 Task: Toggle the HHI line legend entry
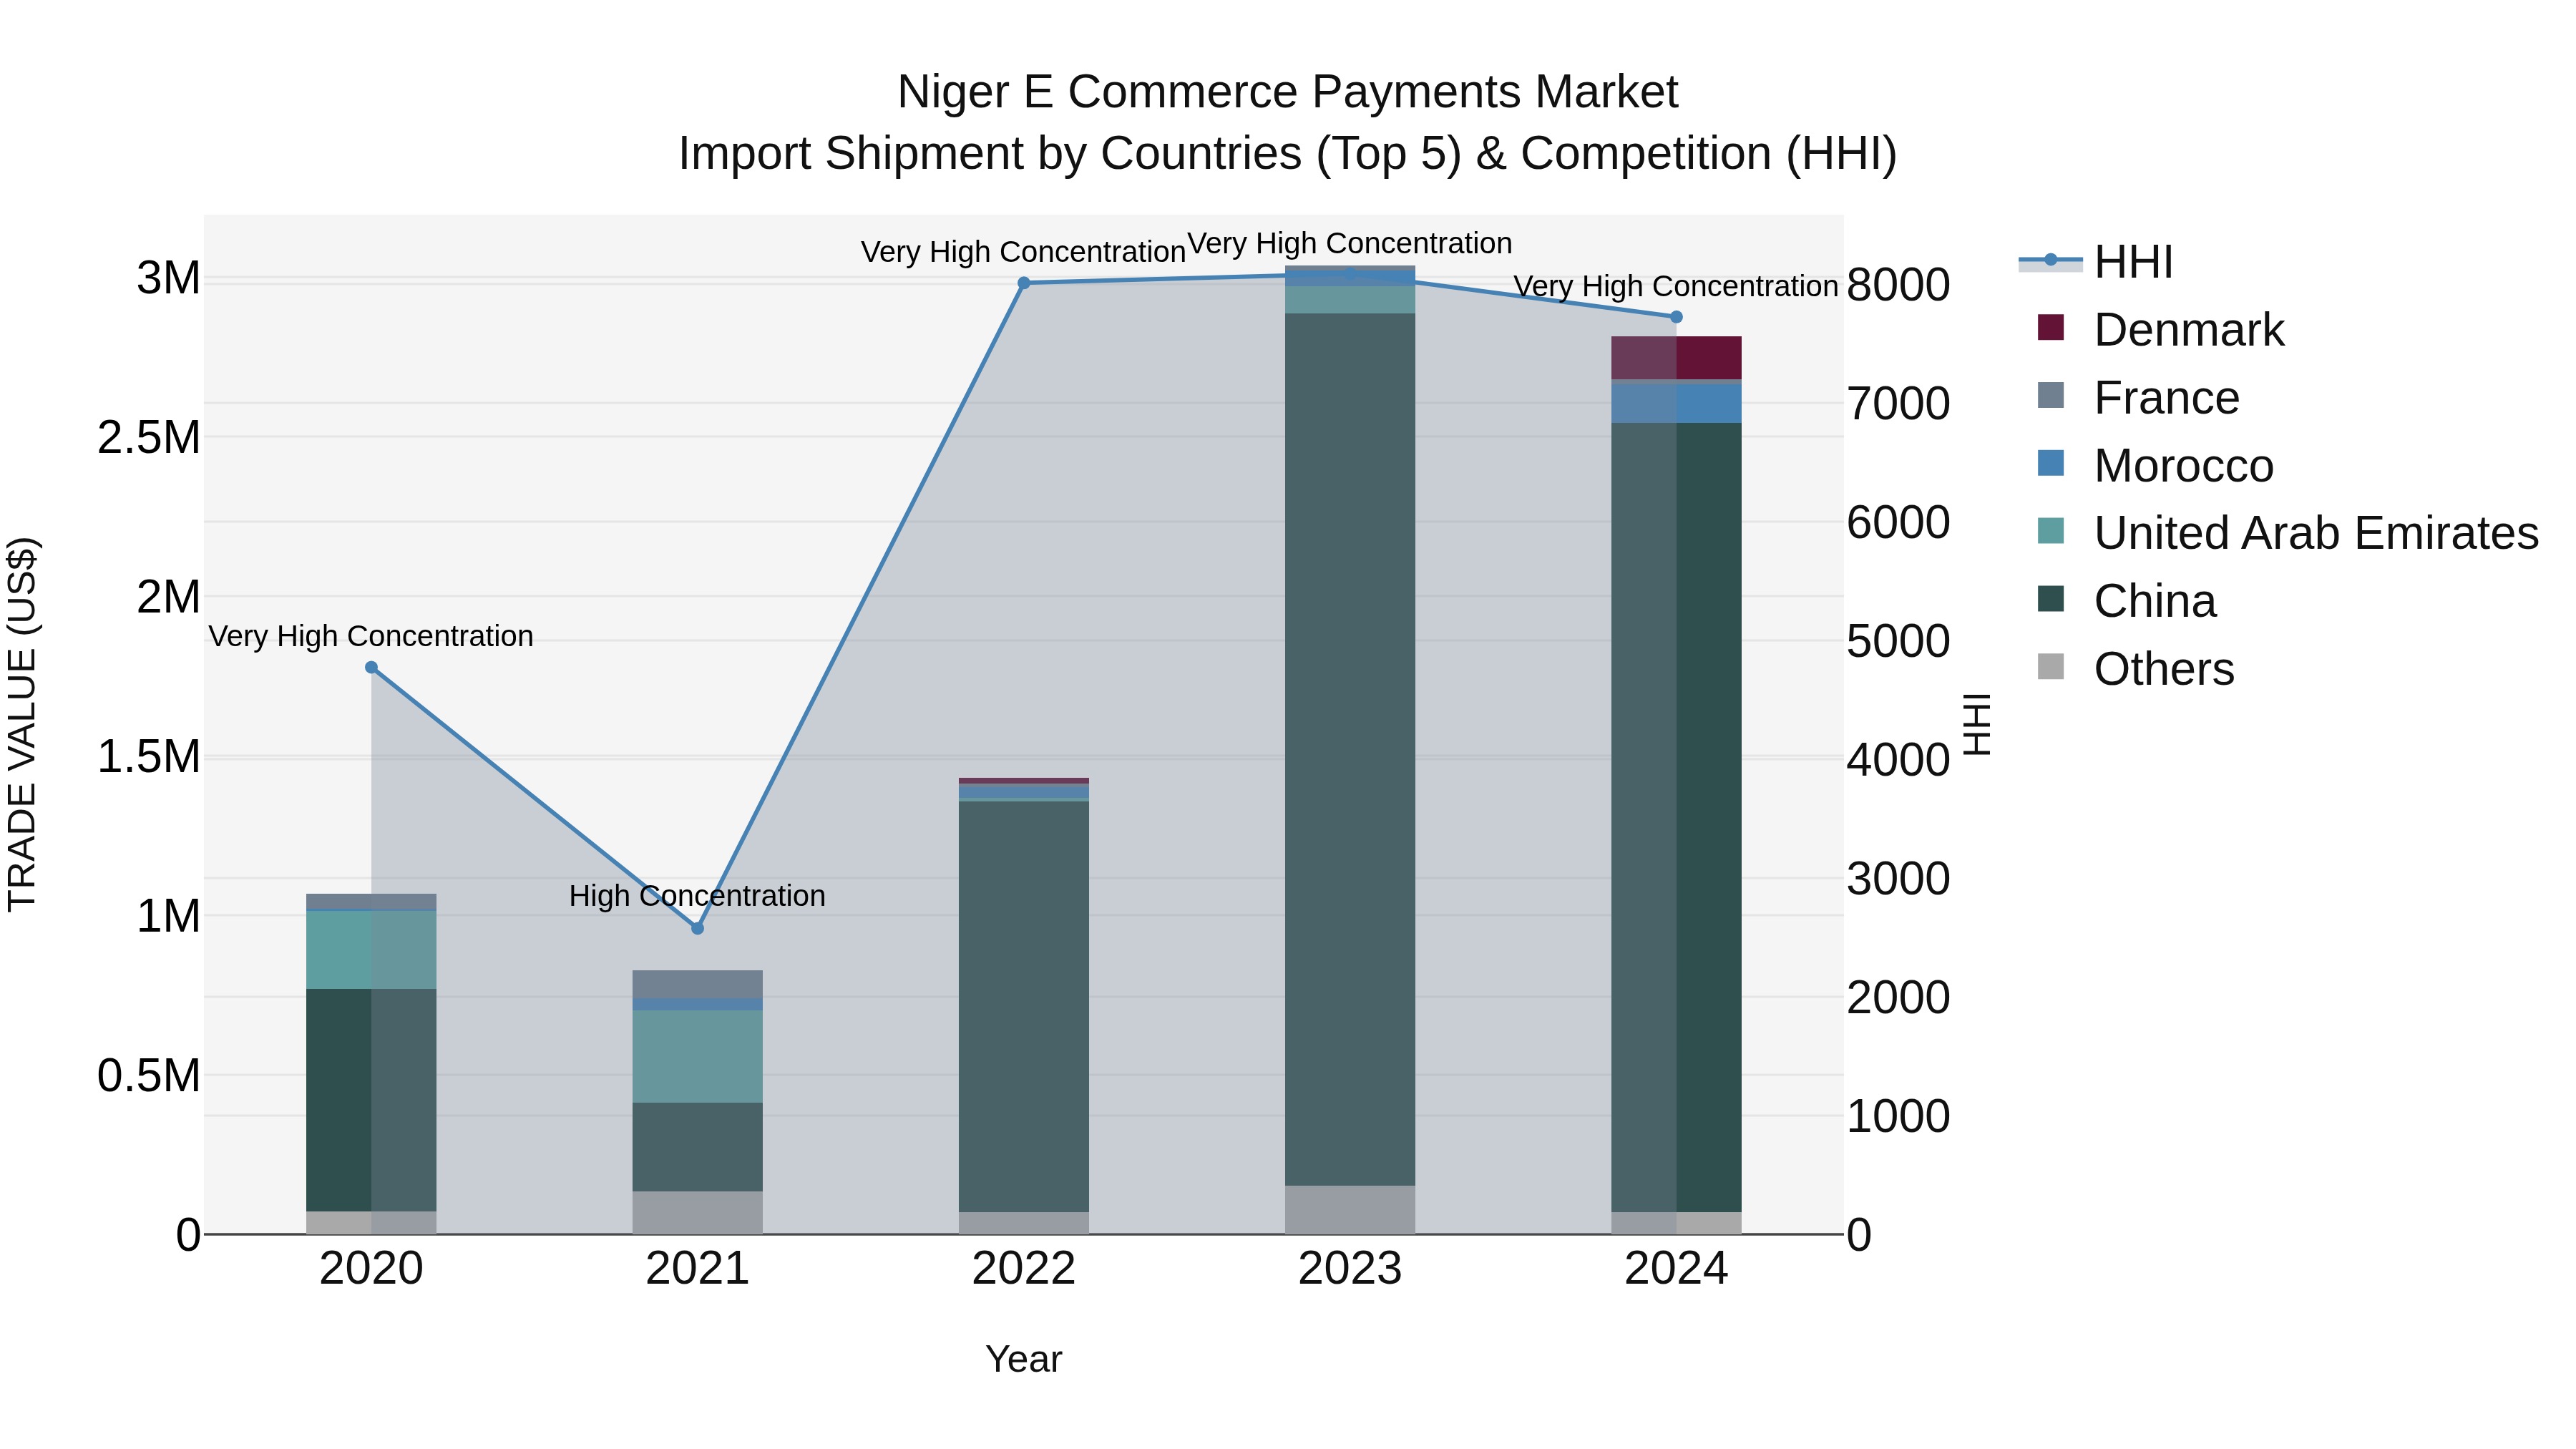pyautogui.click(x=2096, y=262)
